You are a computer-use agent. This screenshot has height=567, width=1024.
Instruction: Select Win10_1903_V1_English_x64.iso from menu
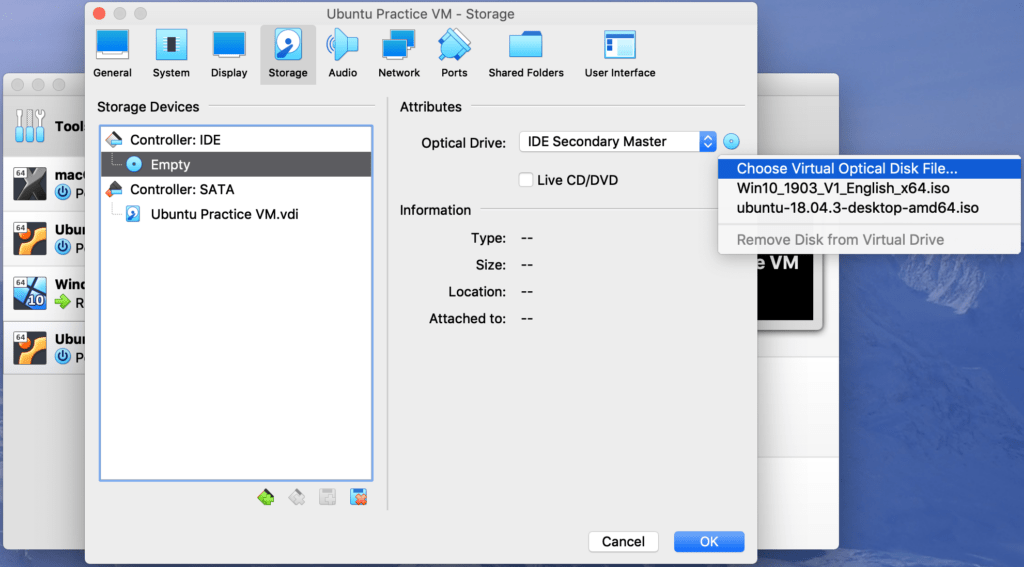(x=869, y=188)
